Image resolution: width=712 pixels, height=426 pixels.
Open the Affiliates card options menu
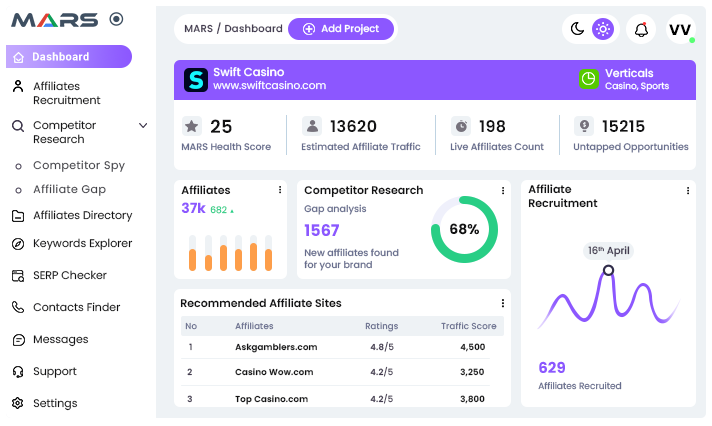pos(279,190)
